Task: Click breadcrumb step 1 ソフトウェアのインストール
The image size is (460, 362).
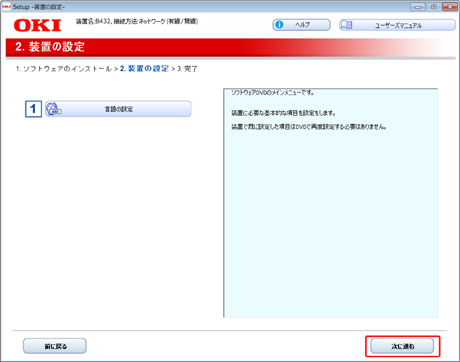Action: (64, 69)
